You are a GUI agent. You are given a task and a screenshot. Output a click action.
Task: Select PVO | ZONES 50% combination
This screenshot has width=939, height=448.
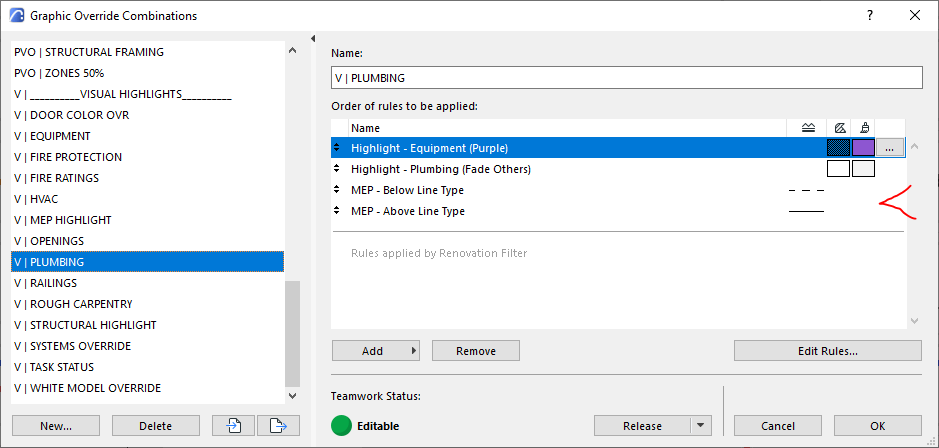tap(147, 73)
